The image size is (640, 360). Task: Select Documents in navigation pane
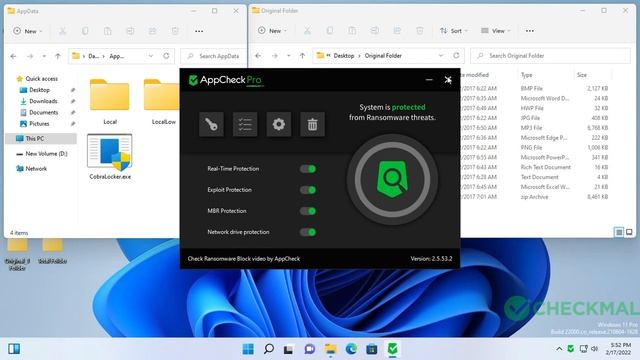pyautogui.click(x=44, y=112)
